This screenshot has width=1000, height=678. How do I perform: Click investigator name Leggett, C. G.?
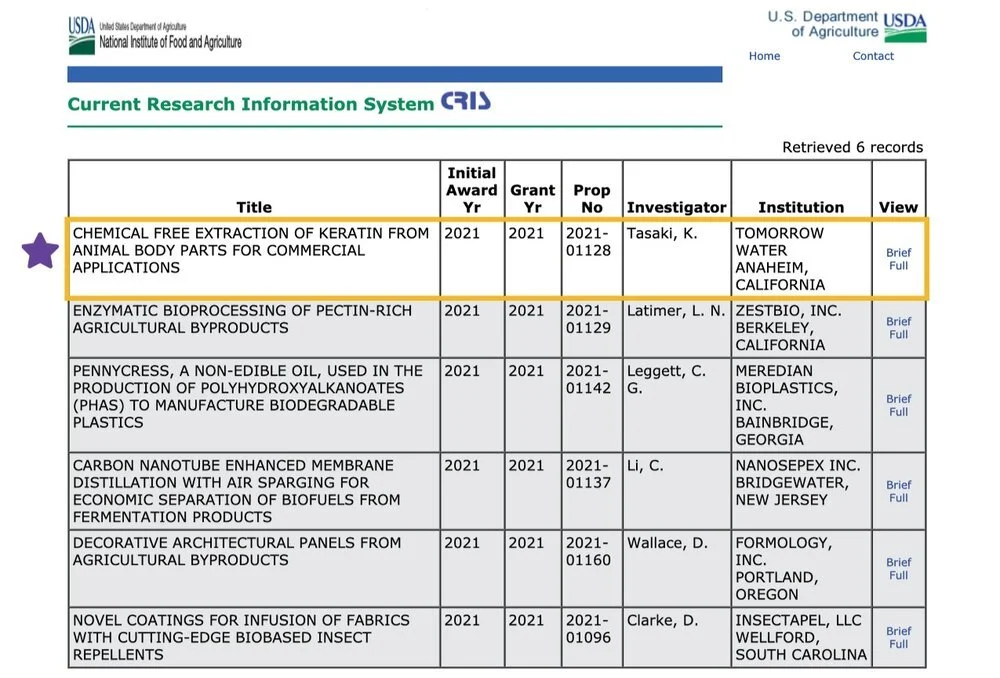[666, 380]
